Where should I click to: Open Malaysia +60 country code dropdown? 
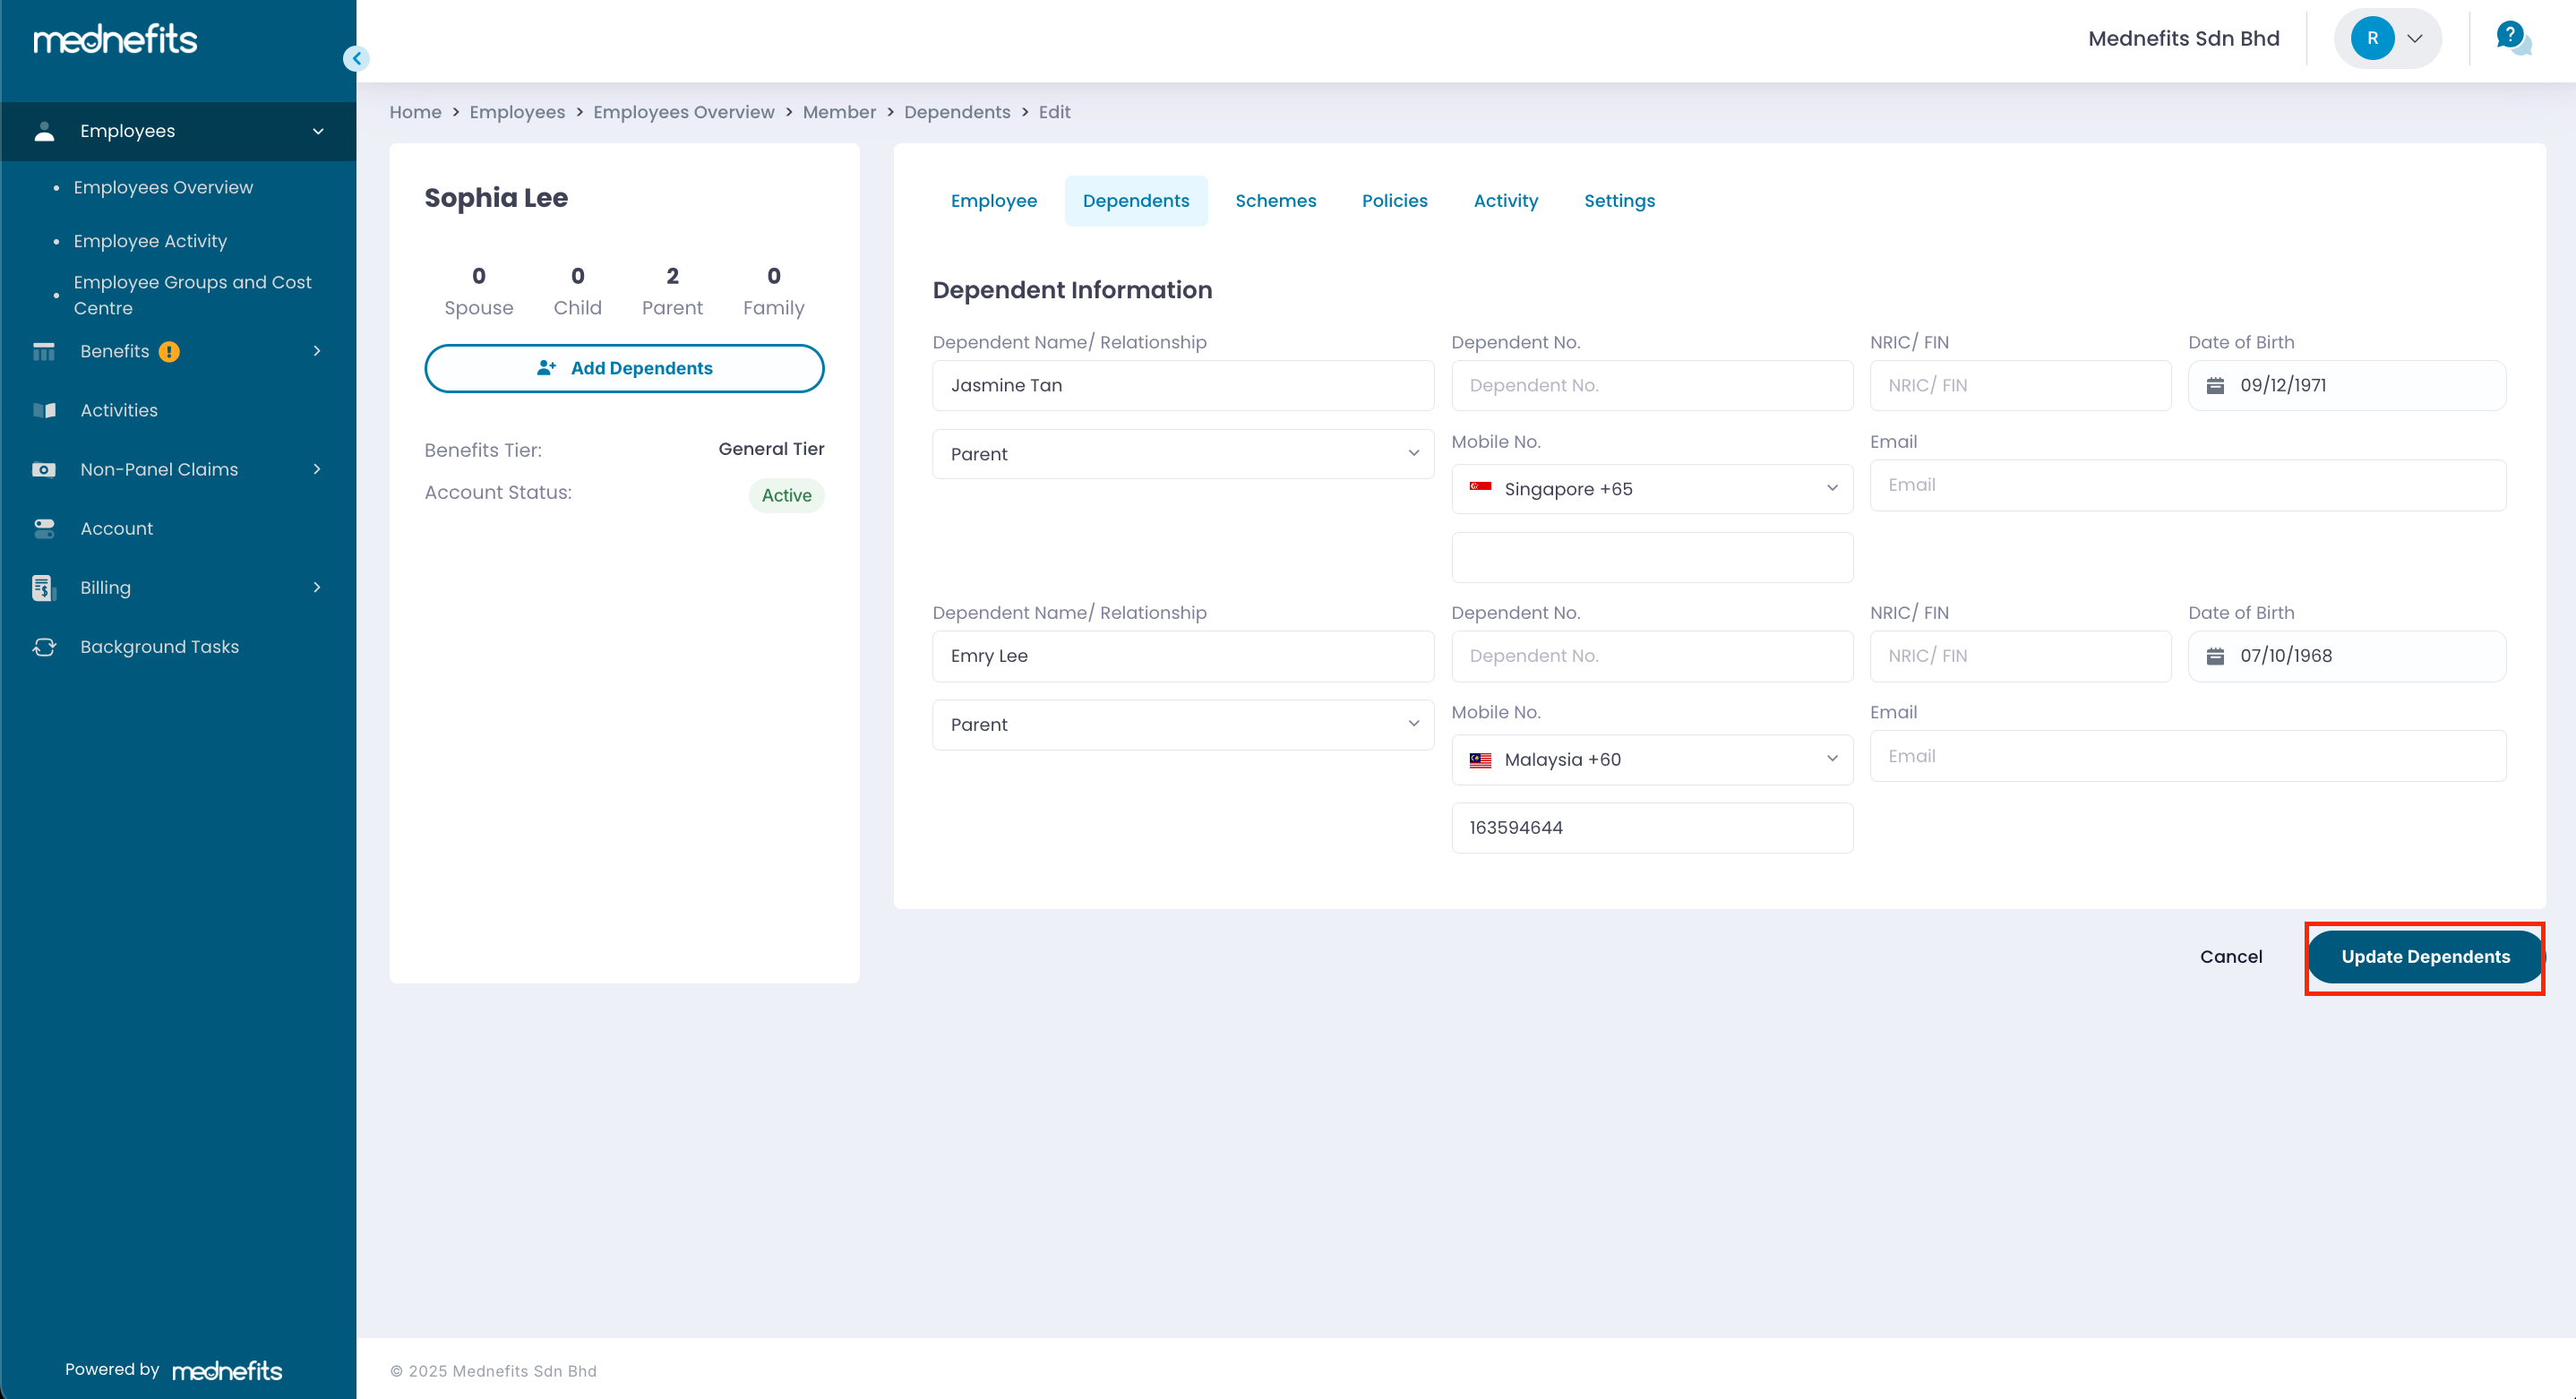tap(1651, 760)
